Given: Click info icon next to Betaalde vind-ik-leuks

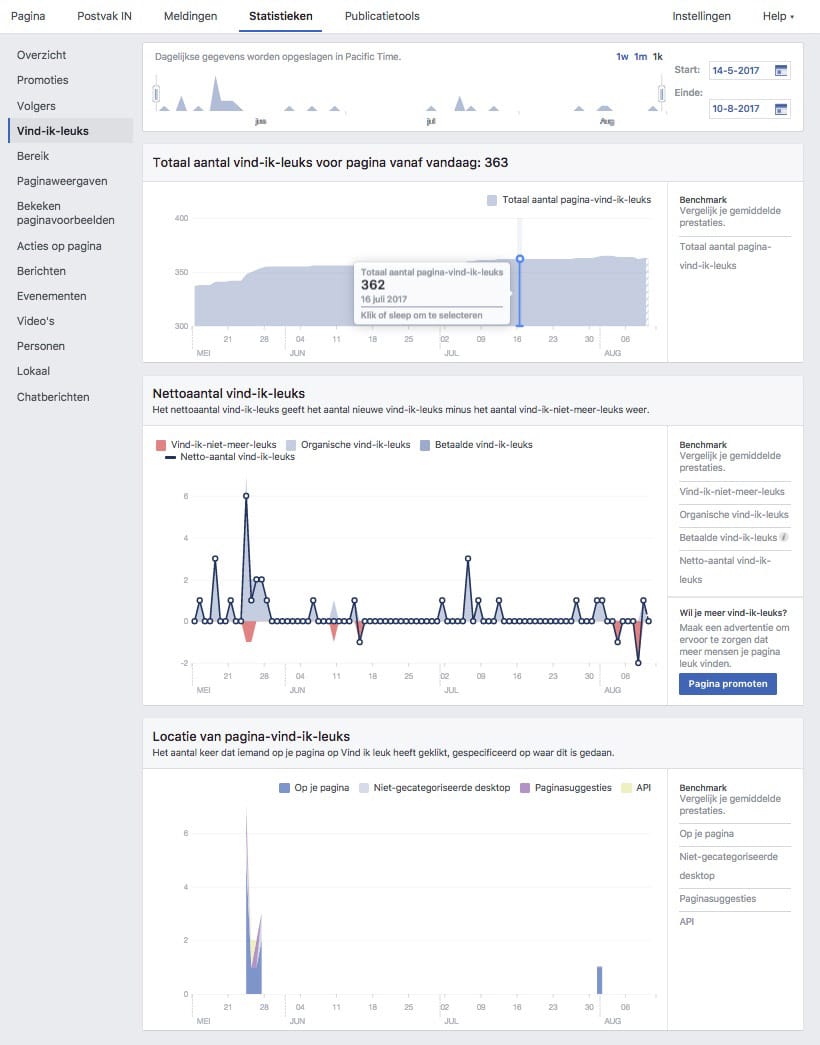Looking at the screenshot, I should point(785,537).
